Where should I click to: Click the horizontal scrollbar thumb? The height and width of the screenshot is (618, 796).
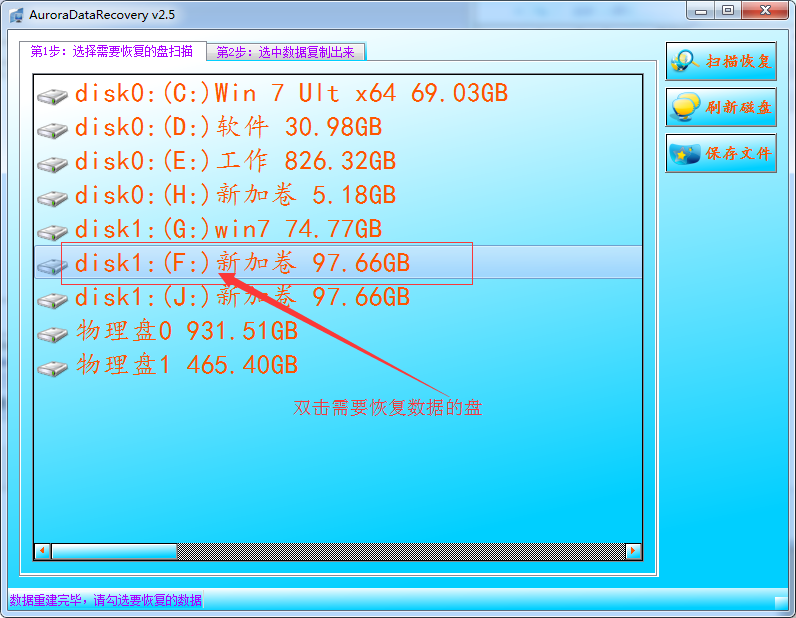(114, 551)
